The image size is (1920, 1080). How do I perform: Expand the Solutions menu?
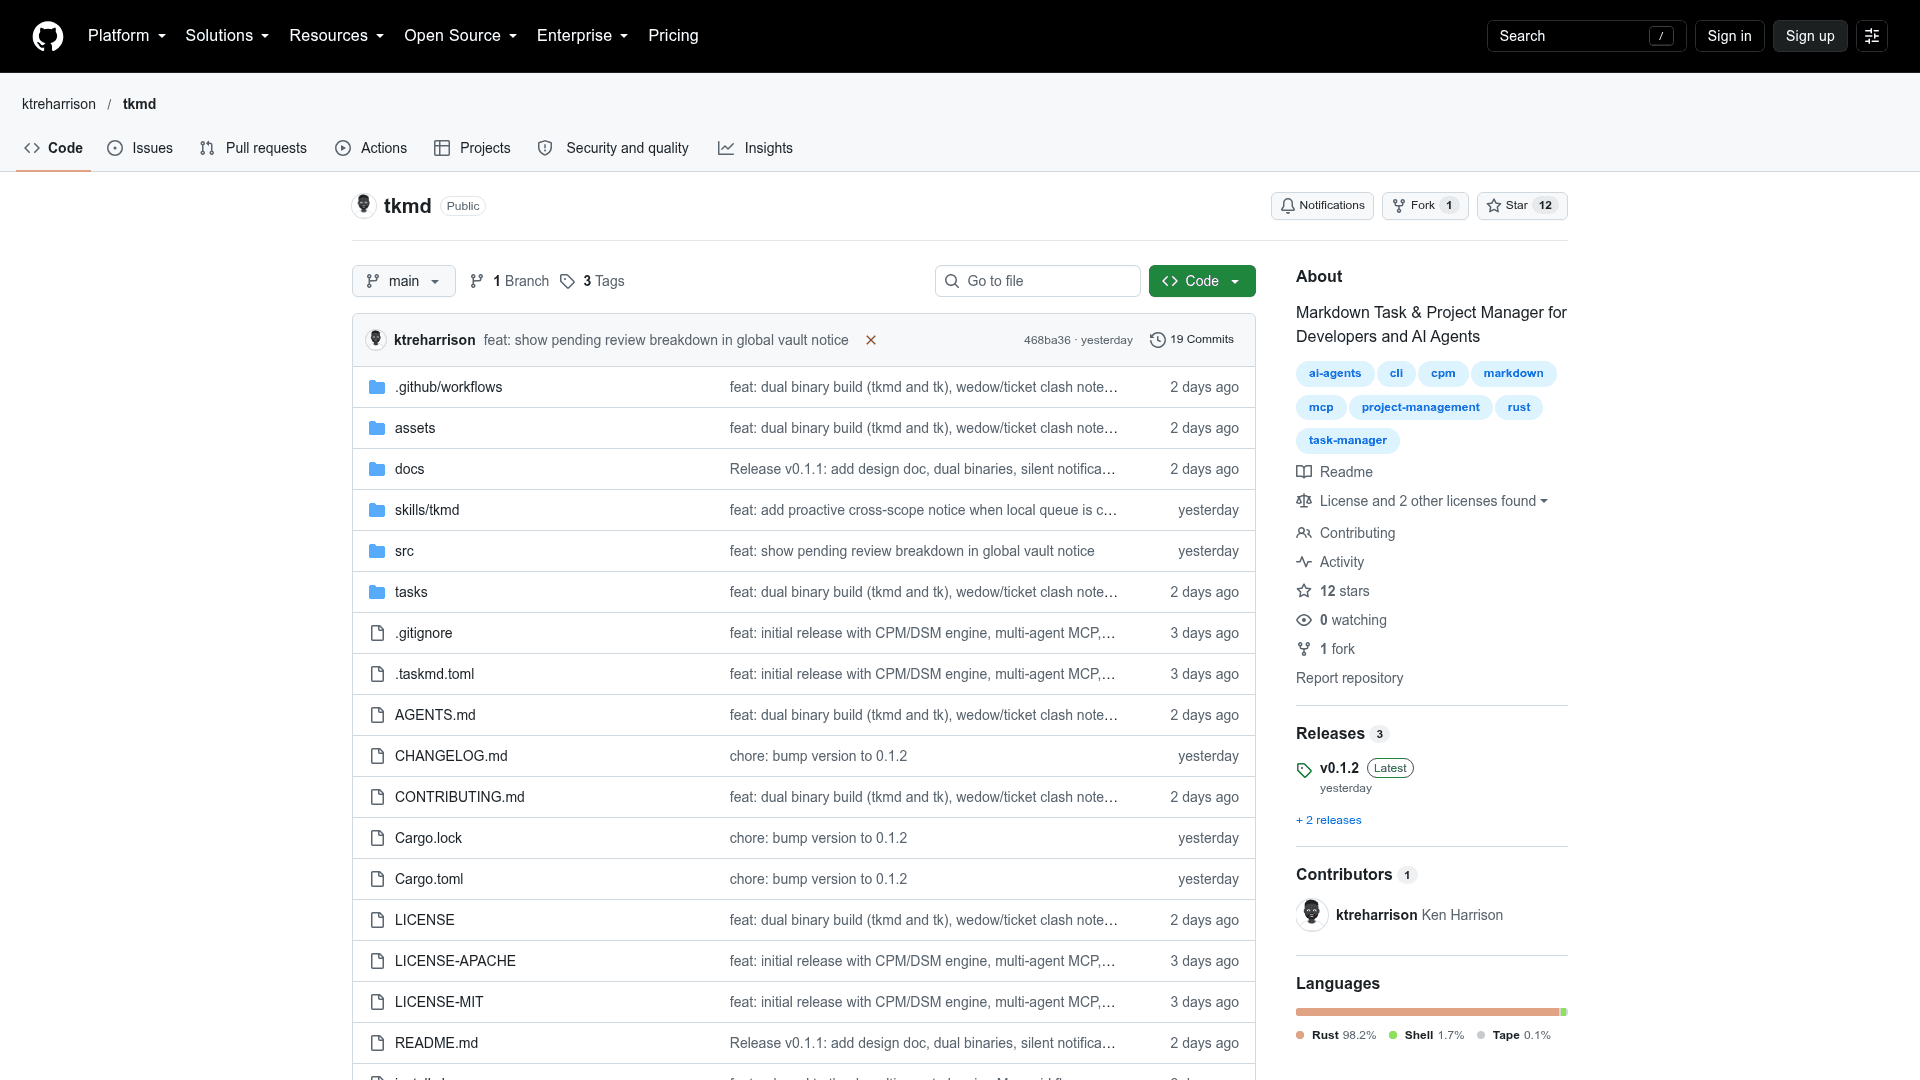(x=227, y=36)
